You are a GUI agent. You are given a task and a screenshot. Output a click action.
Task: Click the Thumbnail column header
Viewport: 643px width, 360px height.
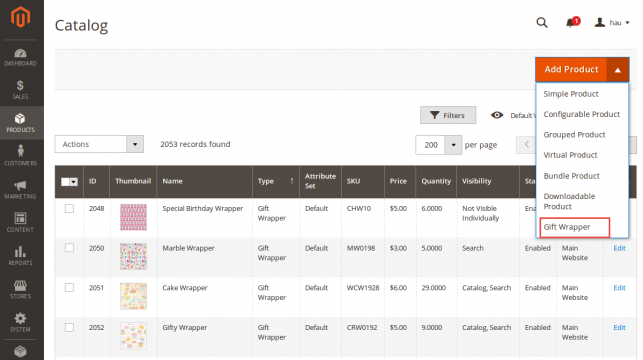pyautogui.click(x=133, y=182)
